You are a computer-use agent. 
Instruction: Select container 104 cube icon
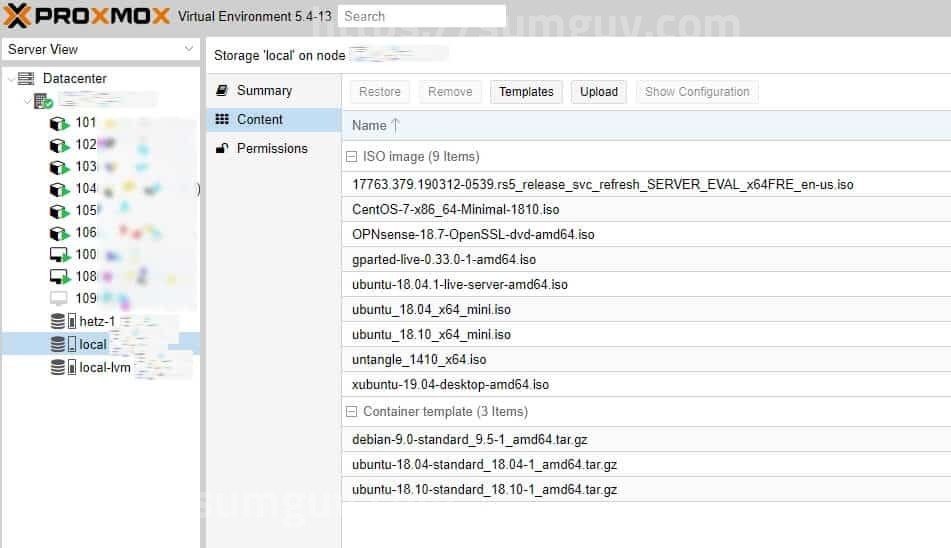59,190
